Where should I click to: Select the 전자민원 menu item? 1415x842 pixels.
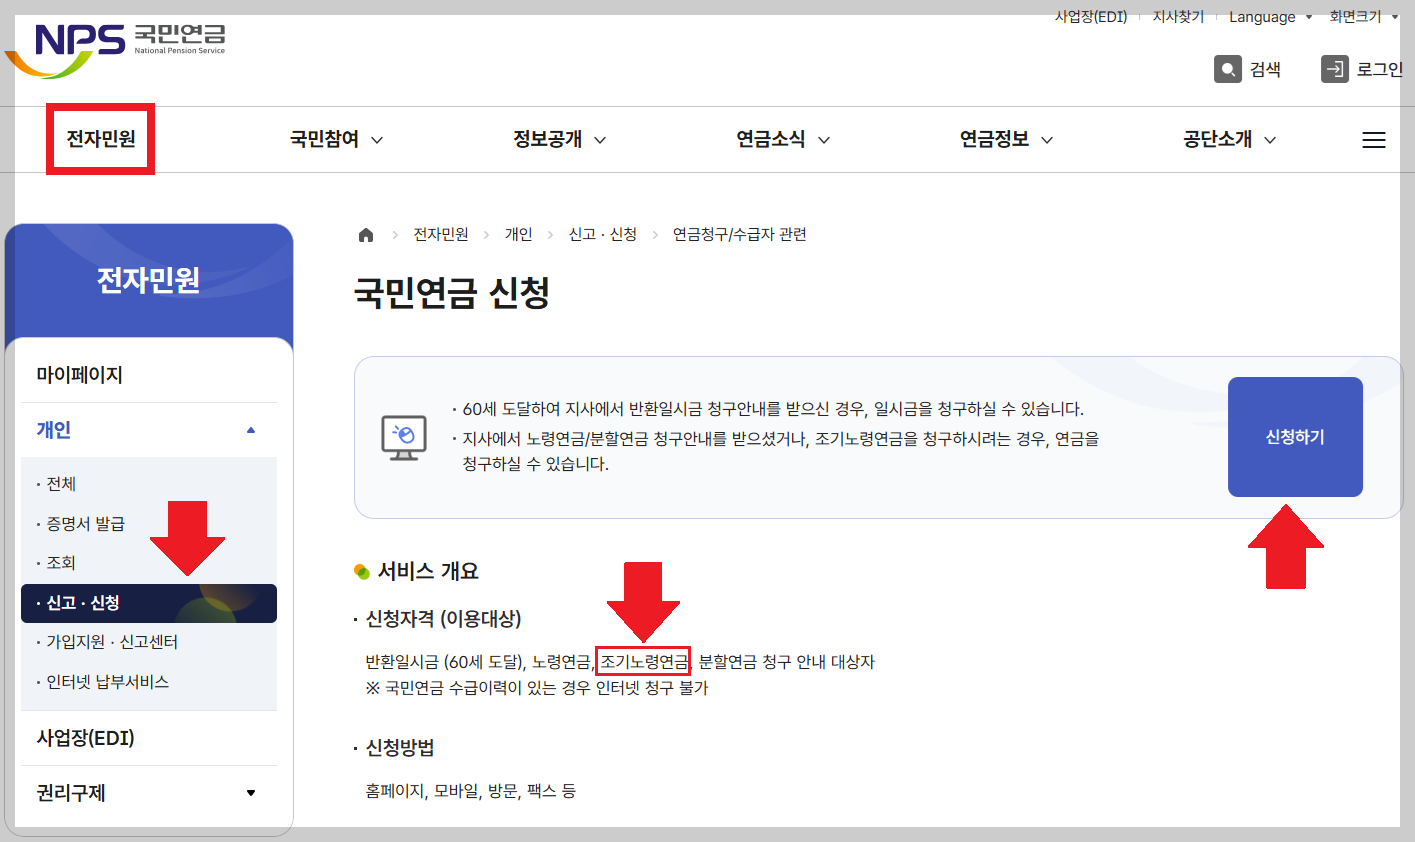[x=100, y=139]
